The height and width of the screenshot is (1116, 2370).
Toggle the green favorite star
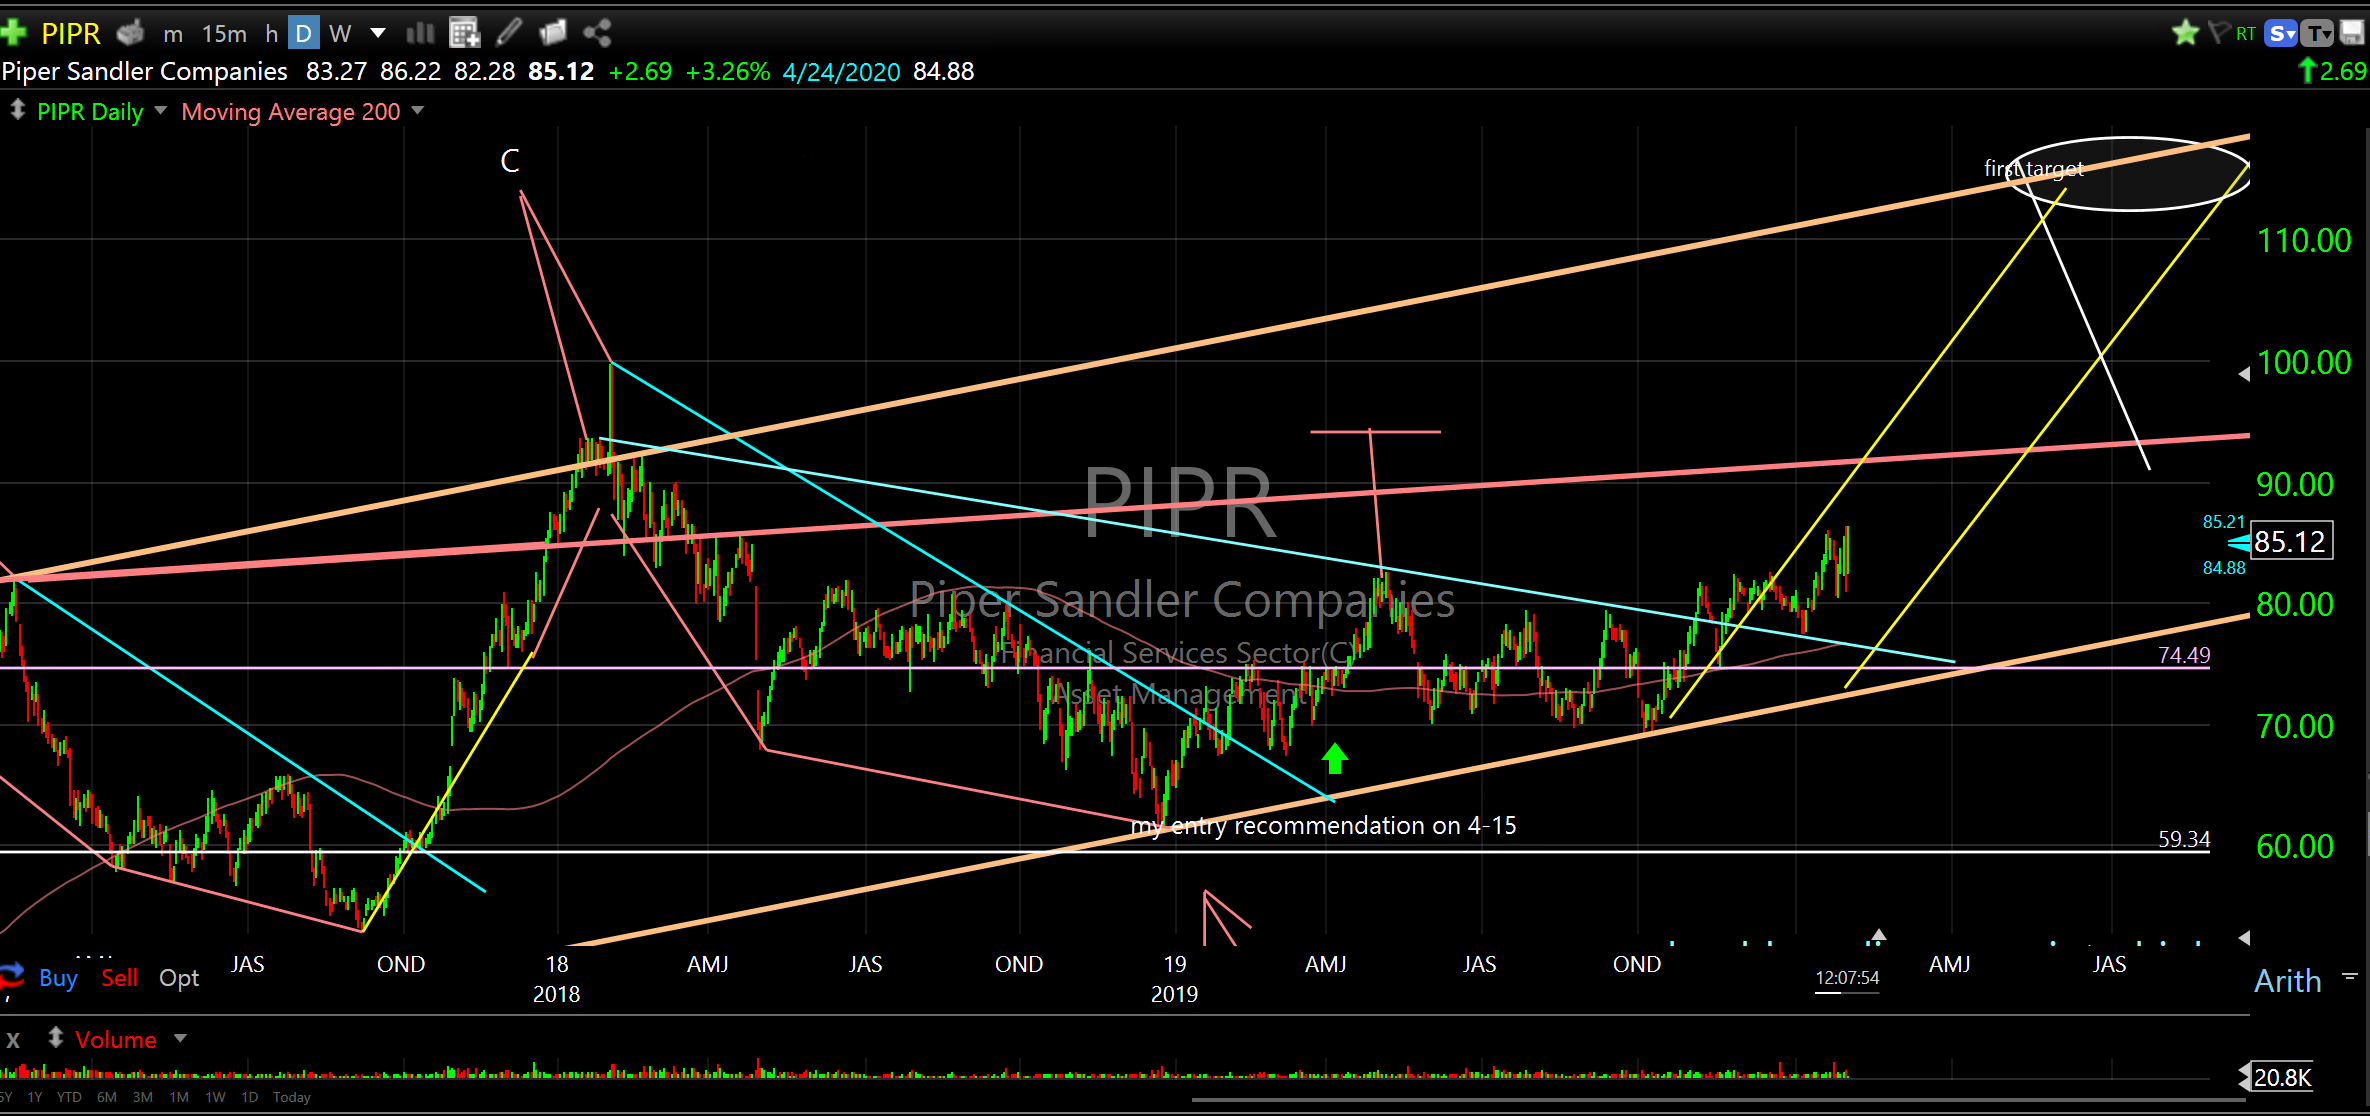pyautogui.click(x=2185, y=33)
